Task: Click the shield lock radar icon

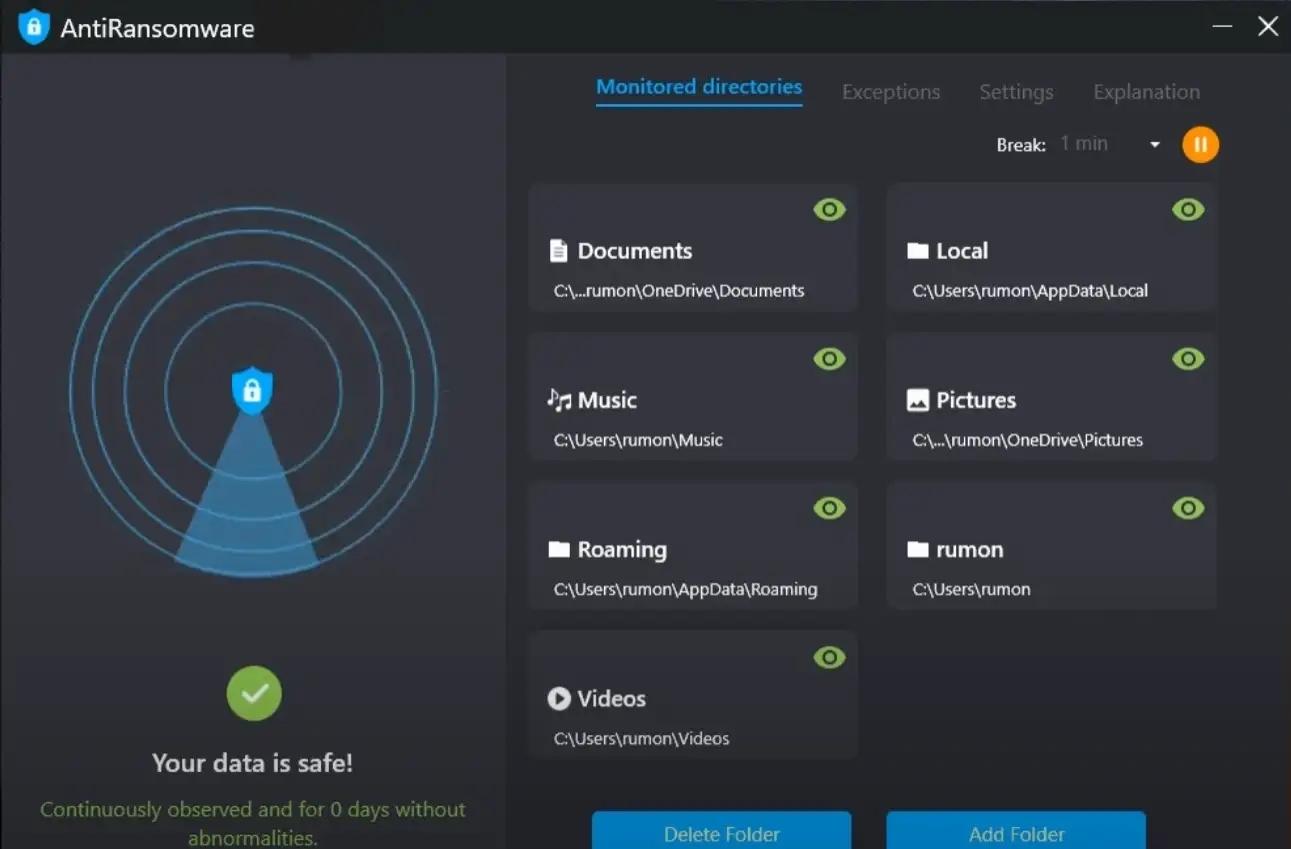Action: pyautogui.click(x=252, y=390)
